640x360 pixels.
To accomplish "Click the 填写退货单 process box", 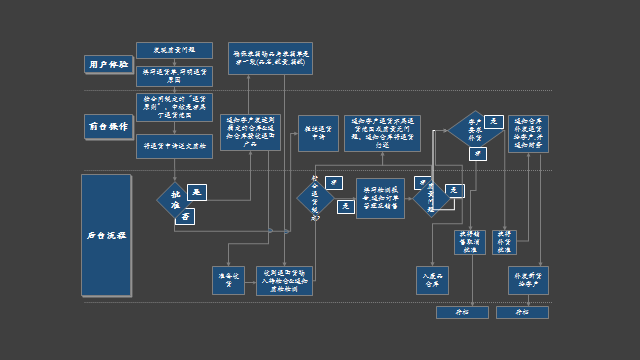I will point(174,76).
